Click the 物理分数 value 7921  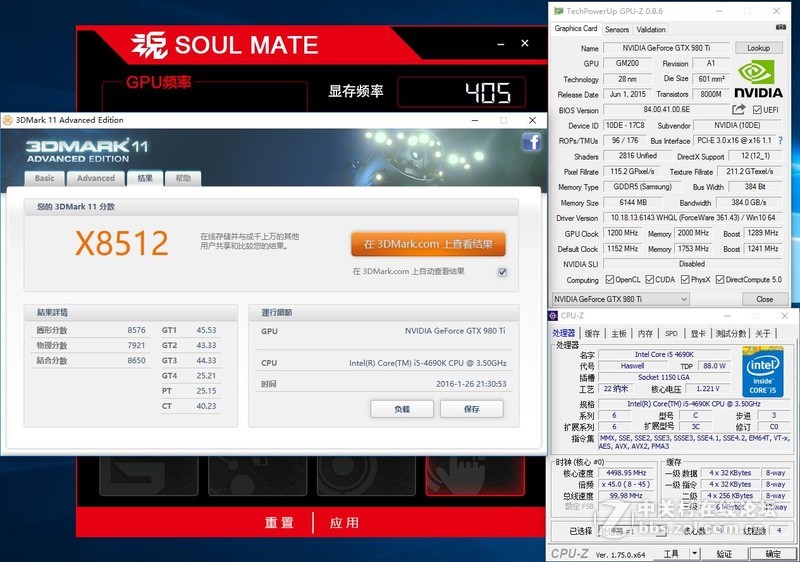pos(136,345)
